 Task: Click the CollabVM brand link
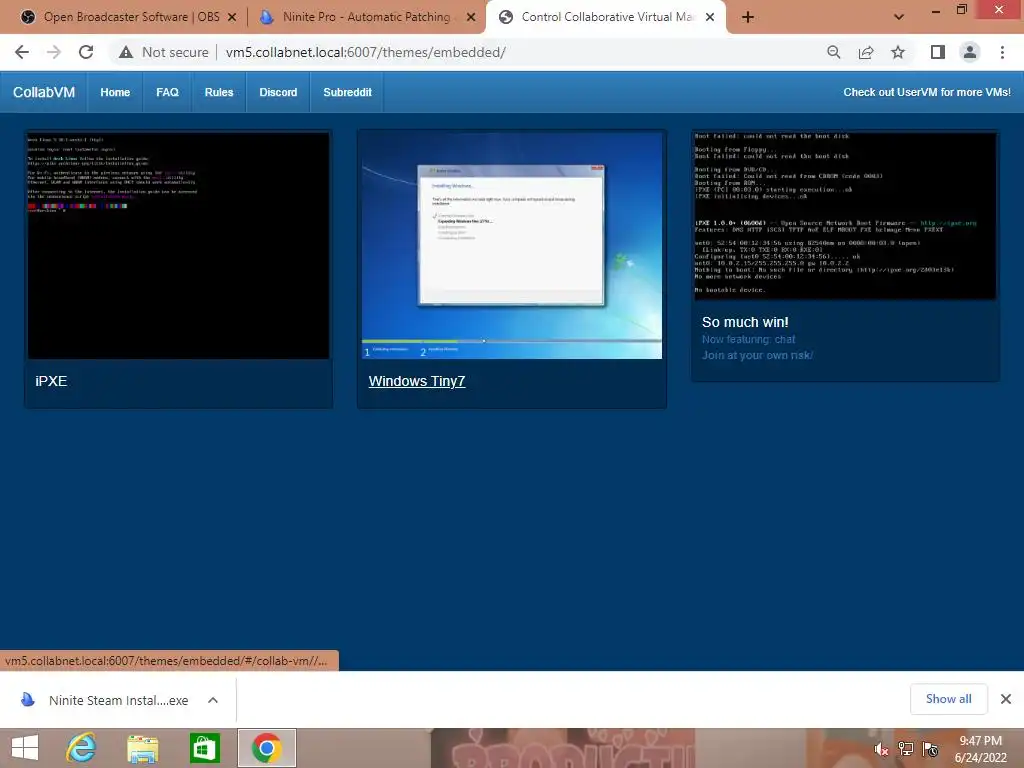click(44, 92)
